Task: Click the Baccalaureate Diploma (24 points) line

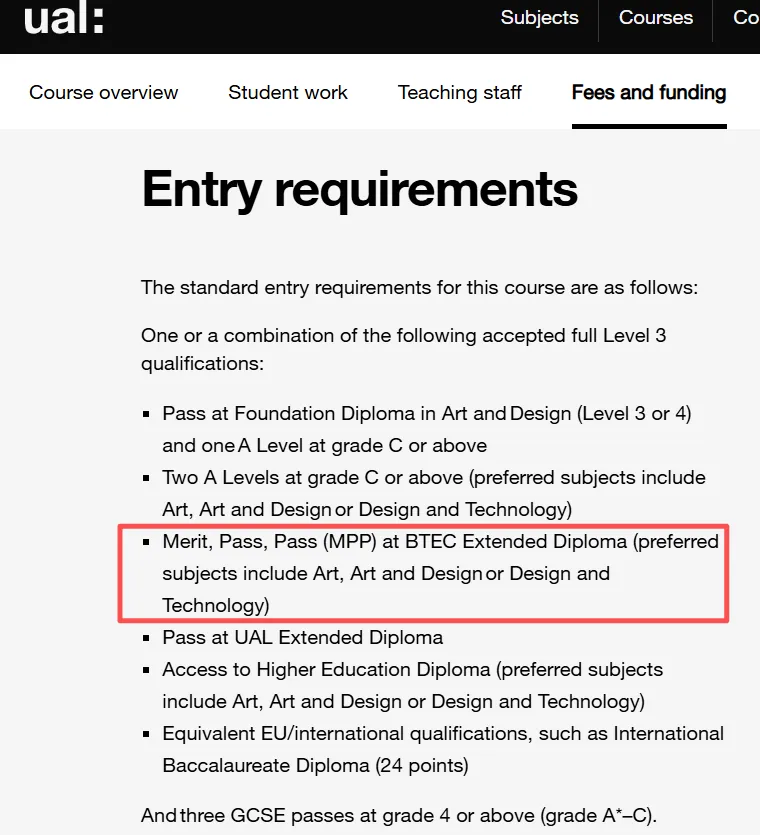Action: coord(315,765)
